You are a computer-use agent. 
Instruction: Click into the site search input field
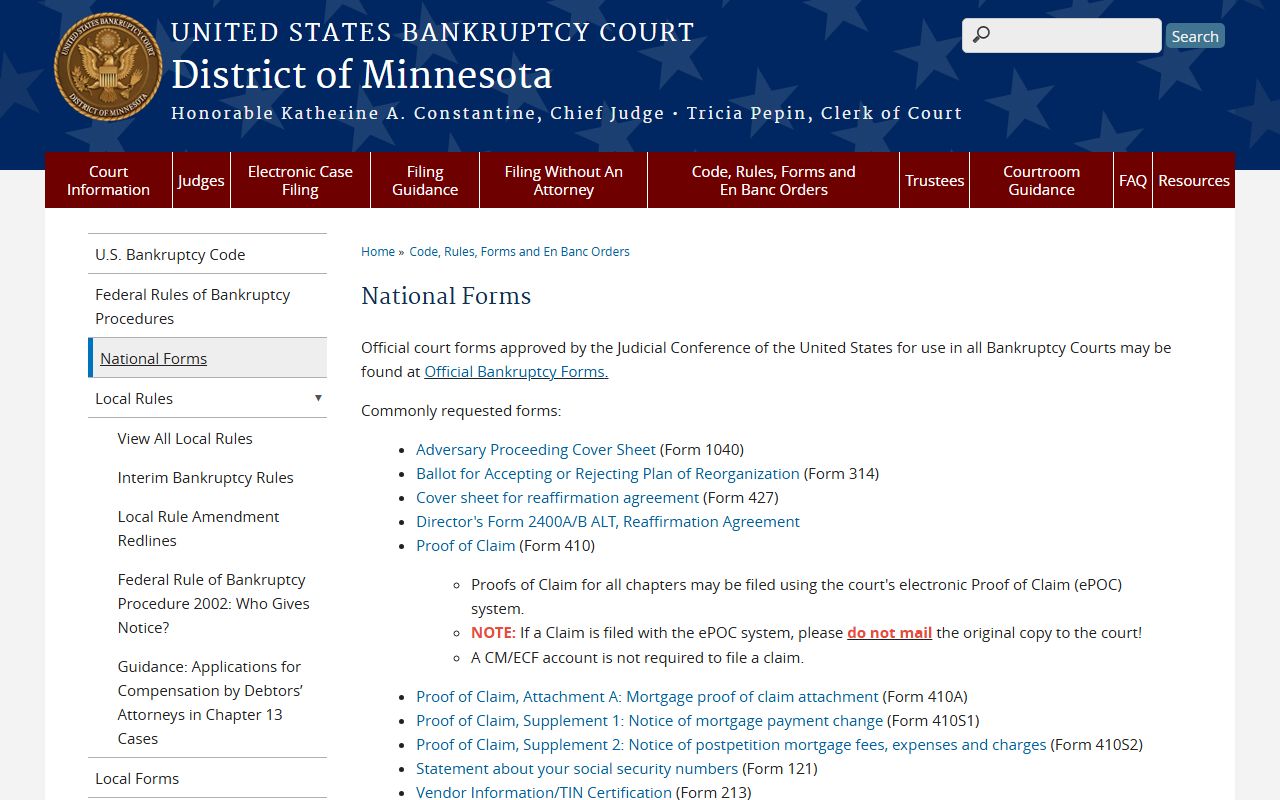point(1062,35)
